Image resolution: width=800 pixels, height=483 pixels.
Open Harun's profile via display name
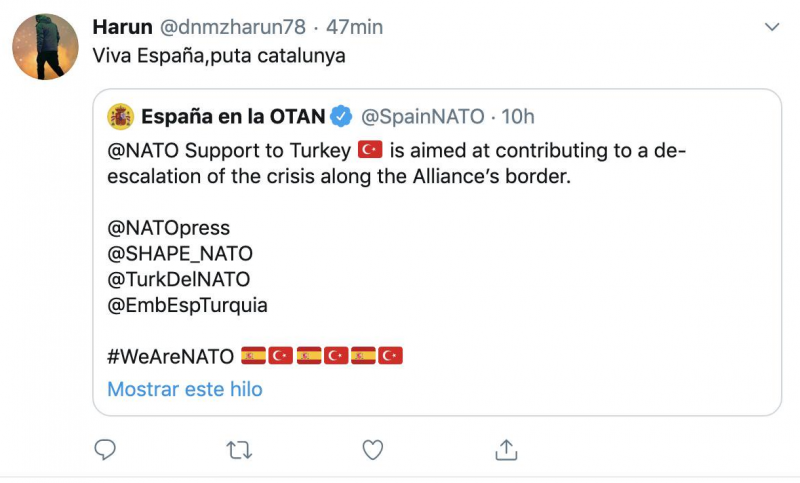point(121,26)
